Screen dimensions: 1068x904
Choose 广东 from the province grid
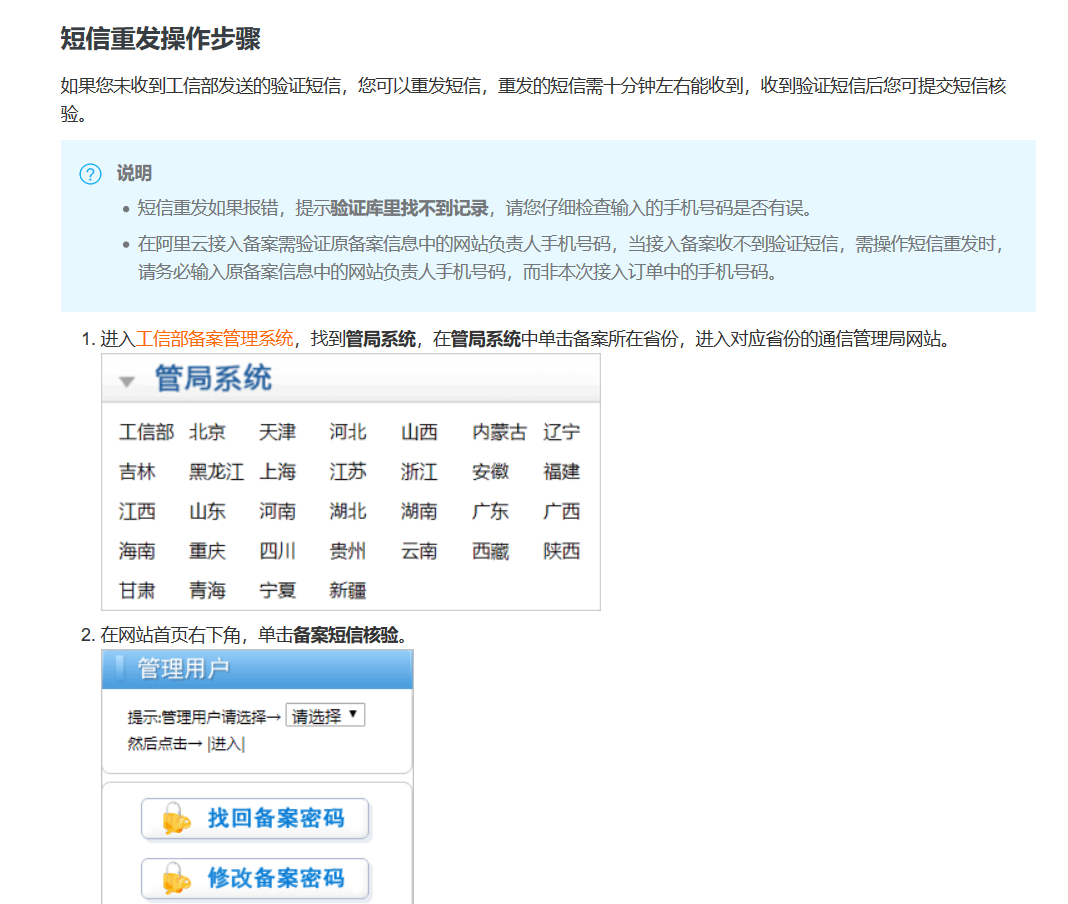tap(490, 511)
